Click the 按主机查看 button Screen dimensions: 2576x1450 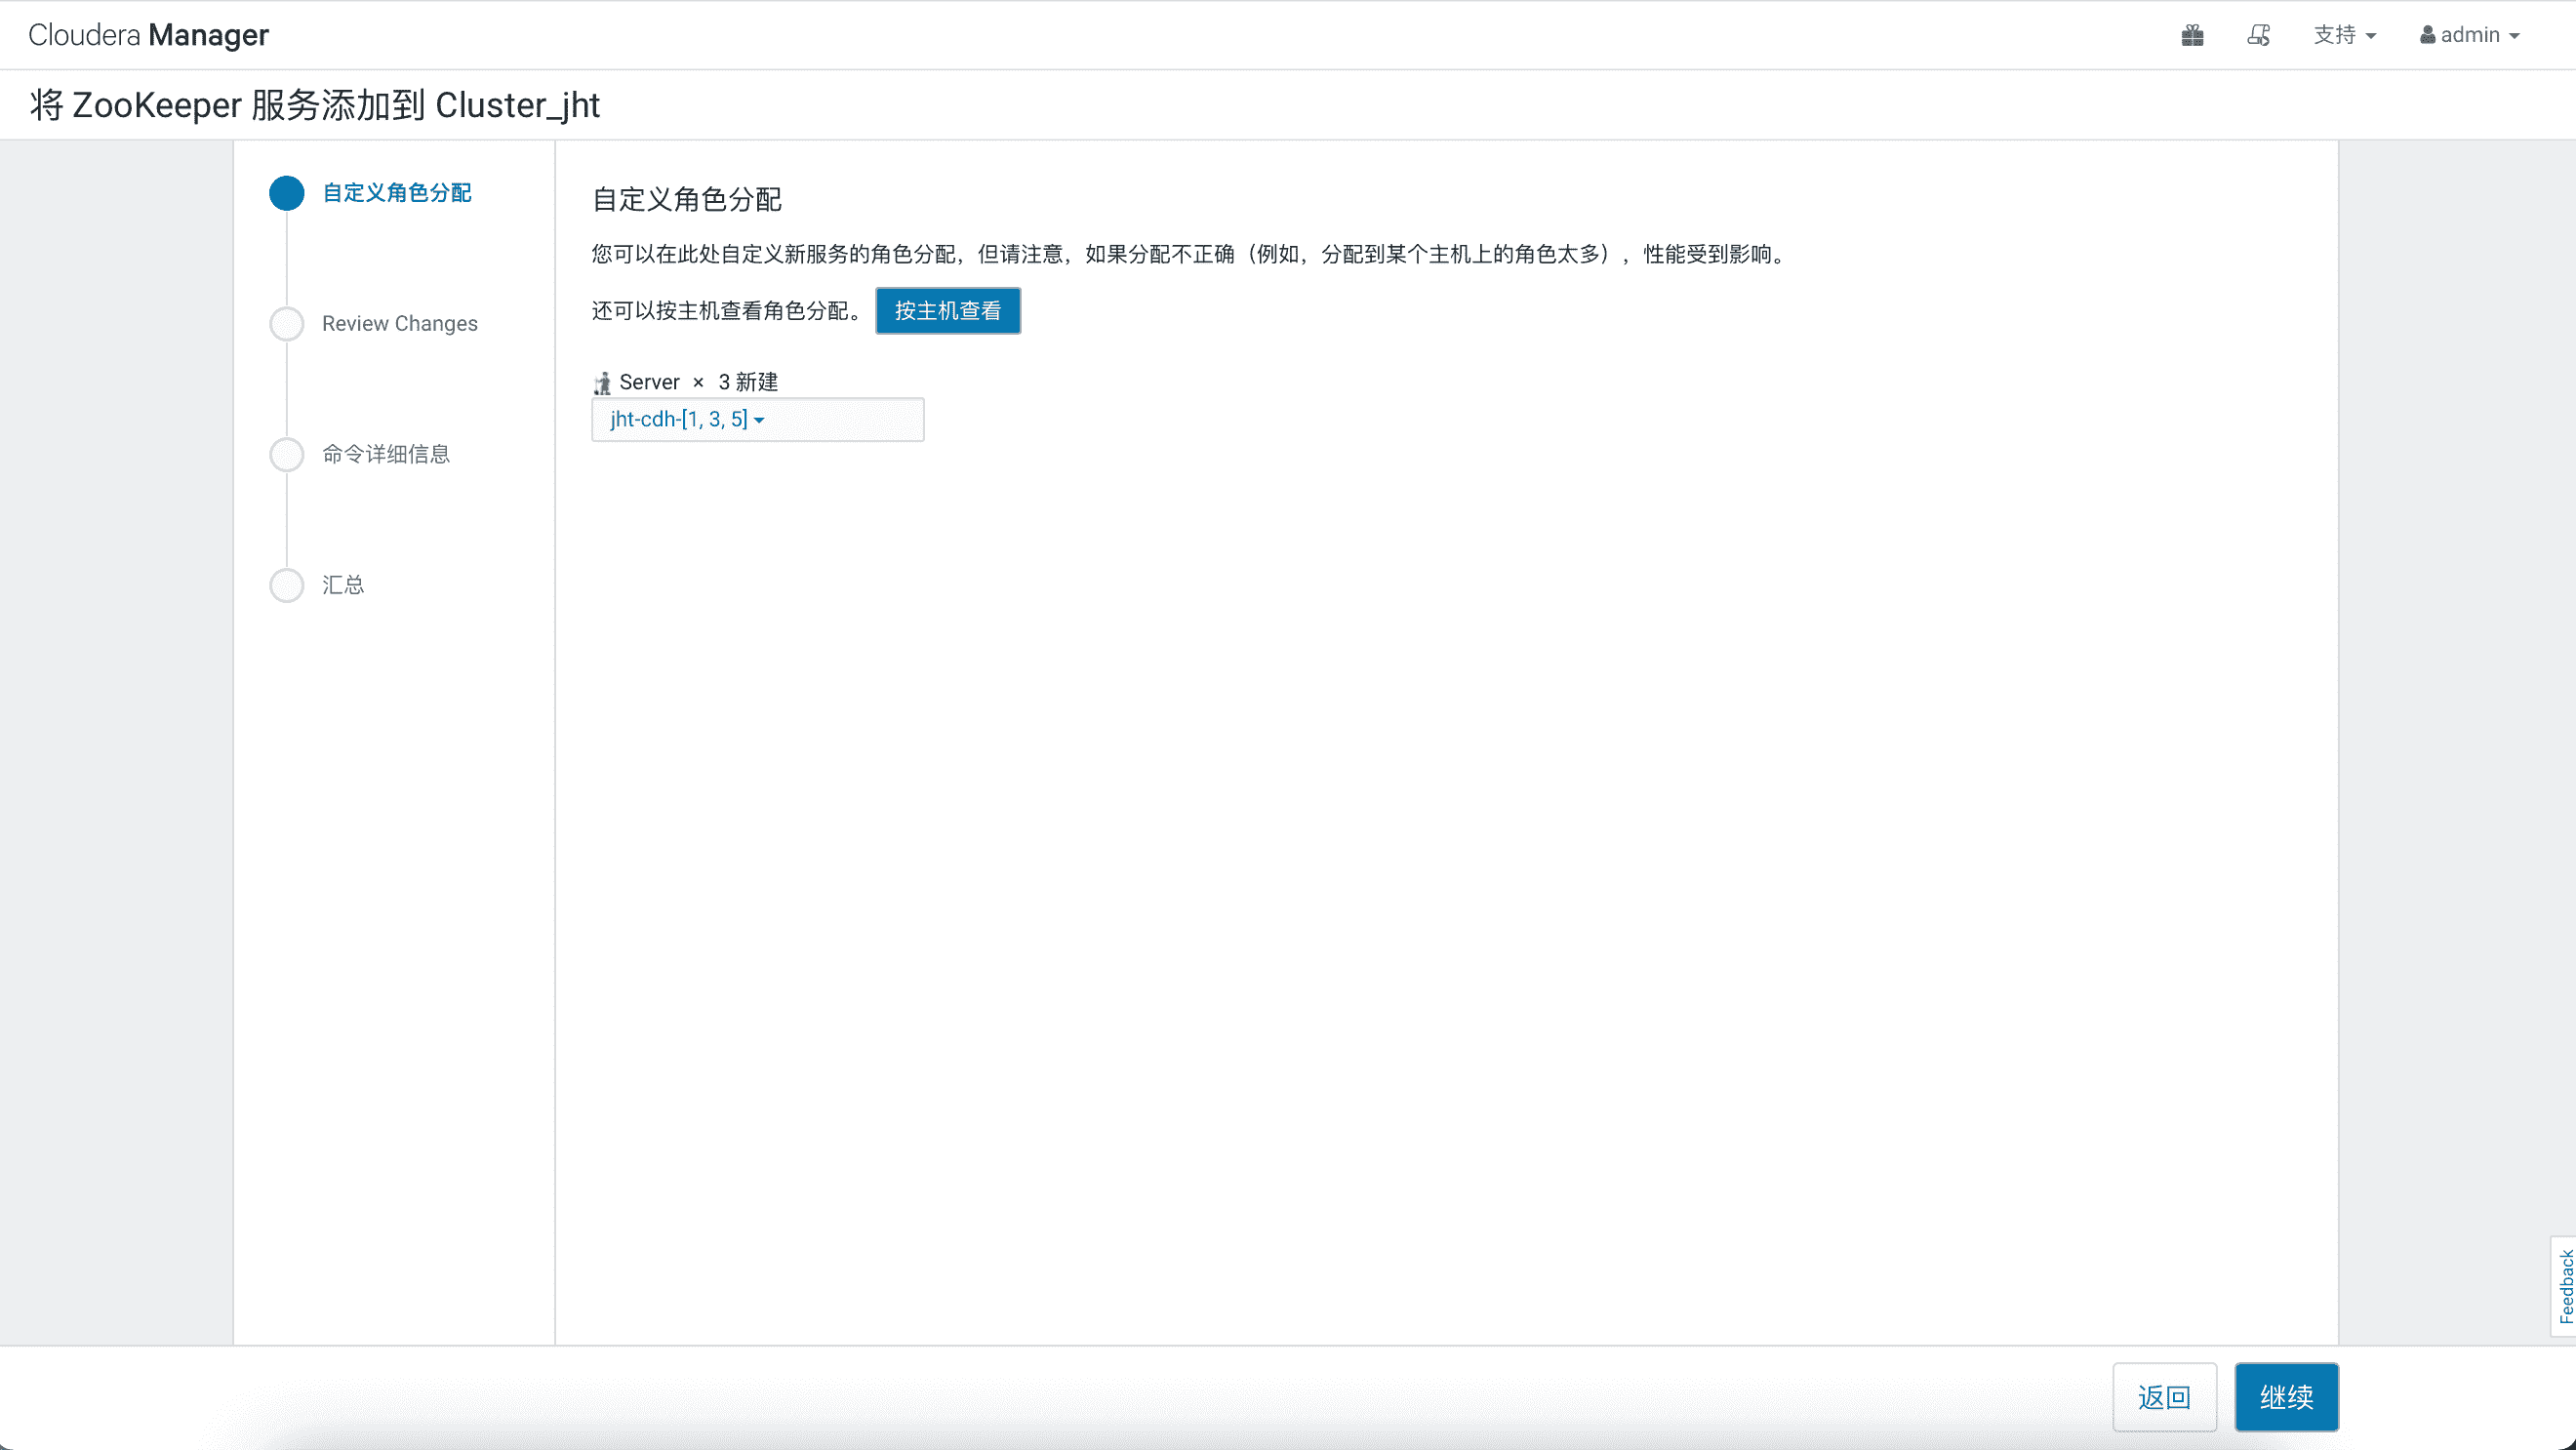pos(948,311)
